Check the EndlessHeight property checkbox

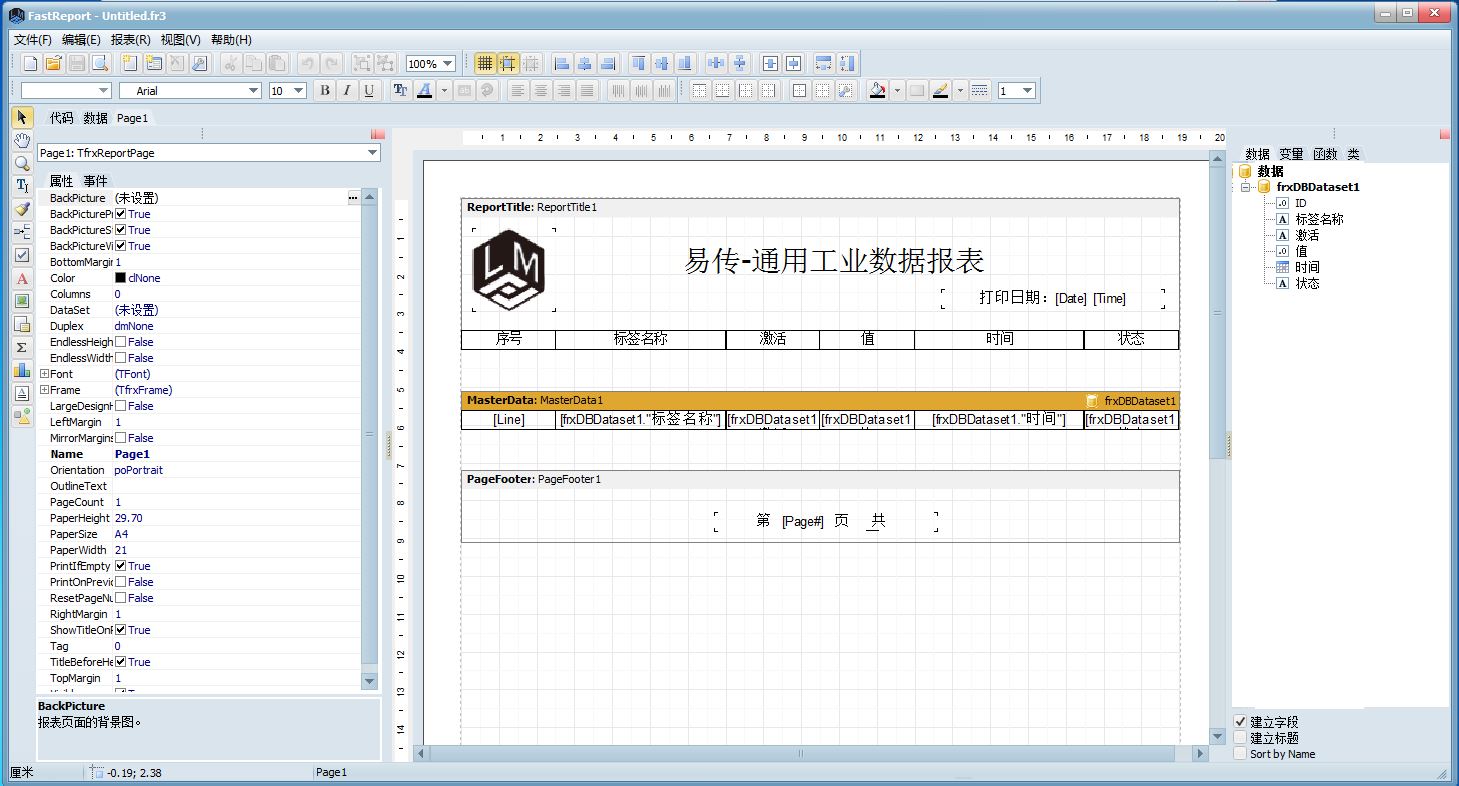point(121,342)
